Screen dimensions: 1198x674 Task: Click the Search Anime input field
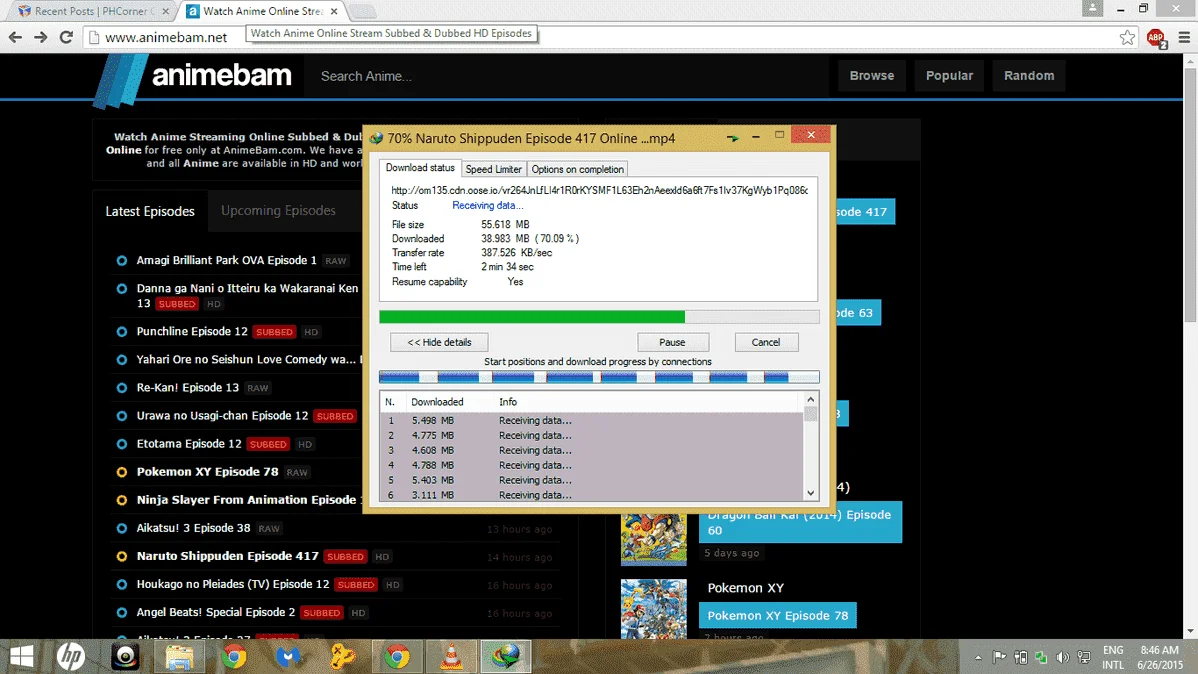(565, 76)
